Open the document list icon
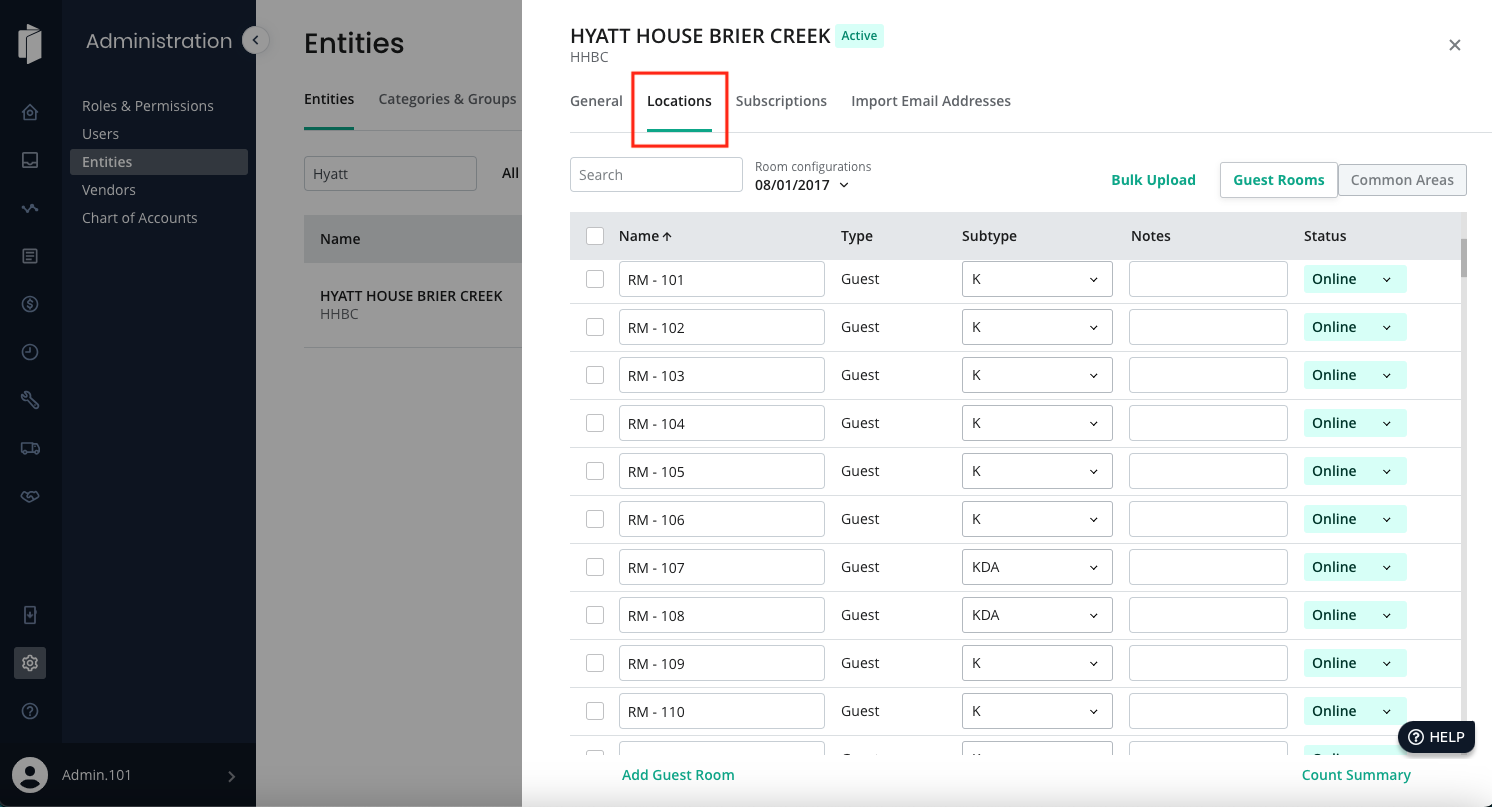1492x807 pixels. (30, 256)
